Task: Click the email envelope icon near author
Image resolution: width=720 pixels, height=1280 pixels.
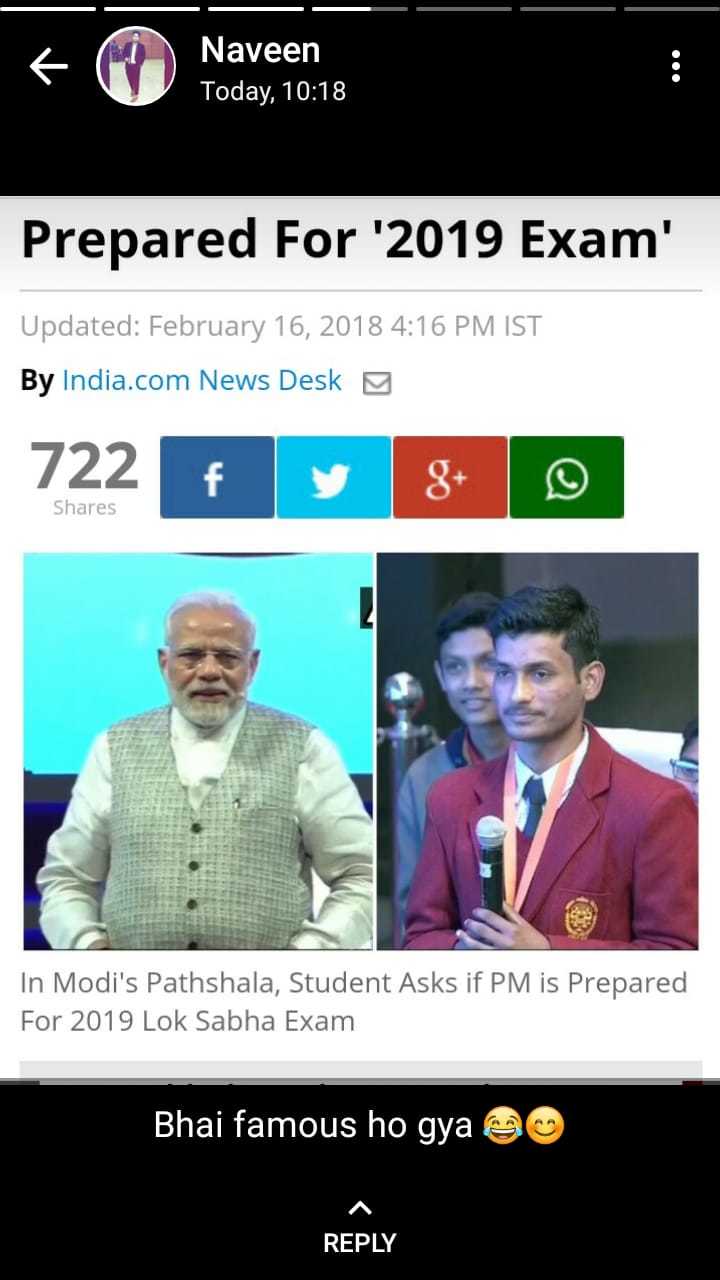Action: tap(376, 383)
